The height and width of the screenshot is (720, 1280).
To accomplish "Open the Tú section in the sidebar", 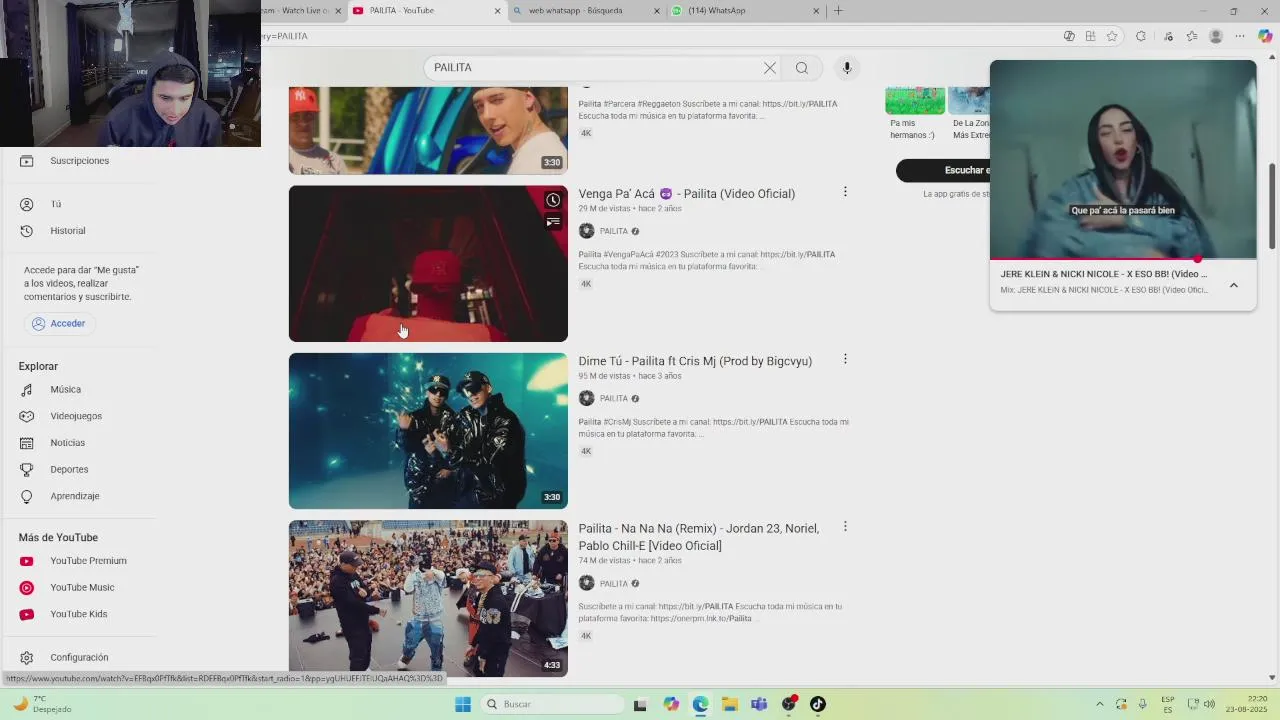I will pyautogui.click(x=56, y=204).
